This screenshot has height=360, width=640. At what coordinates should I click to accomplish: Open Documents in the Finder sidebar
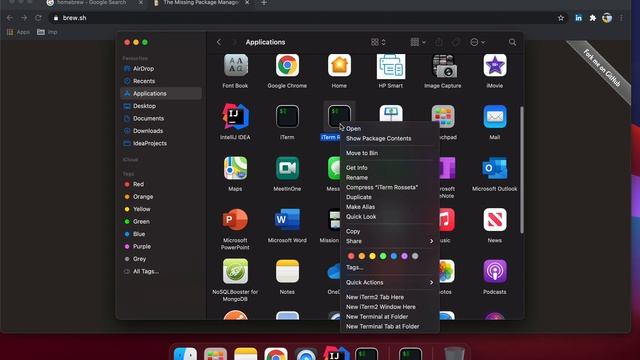(161, 118)
